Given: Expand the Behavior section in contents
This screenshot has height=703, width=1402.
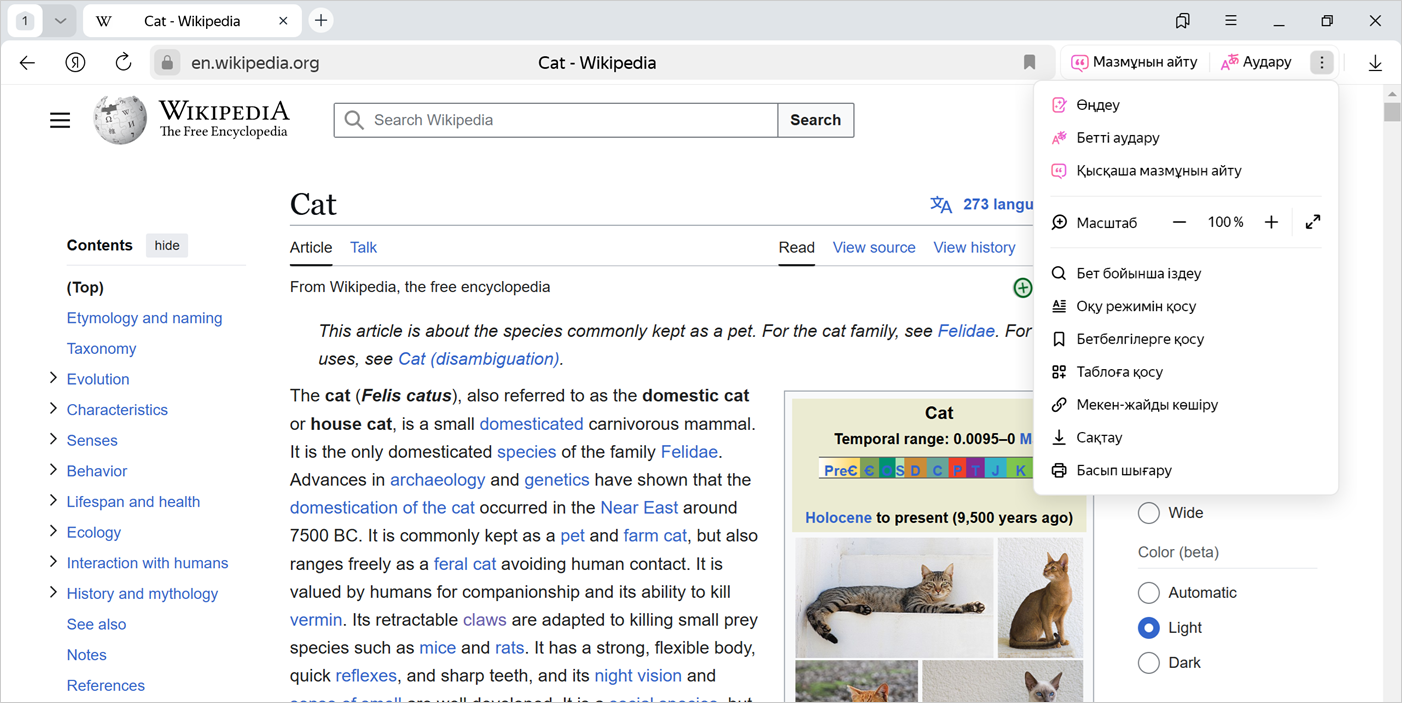Looking at the screenshot, I should pyautogui.click(x=53, y=470).
